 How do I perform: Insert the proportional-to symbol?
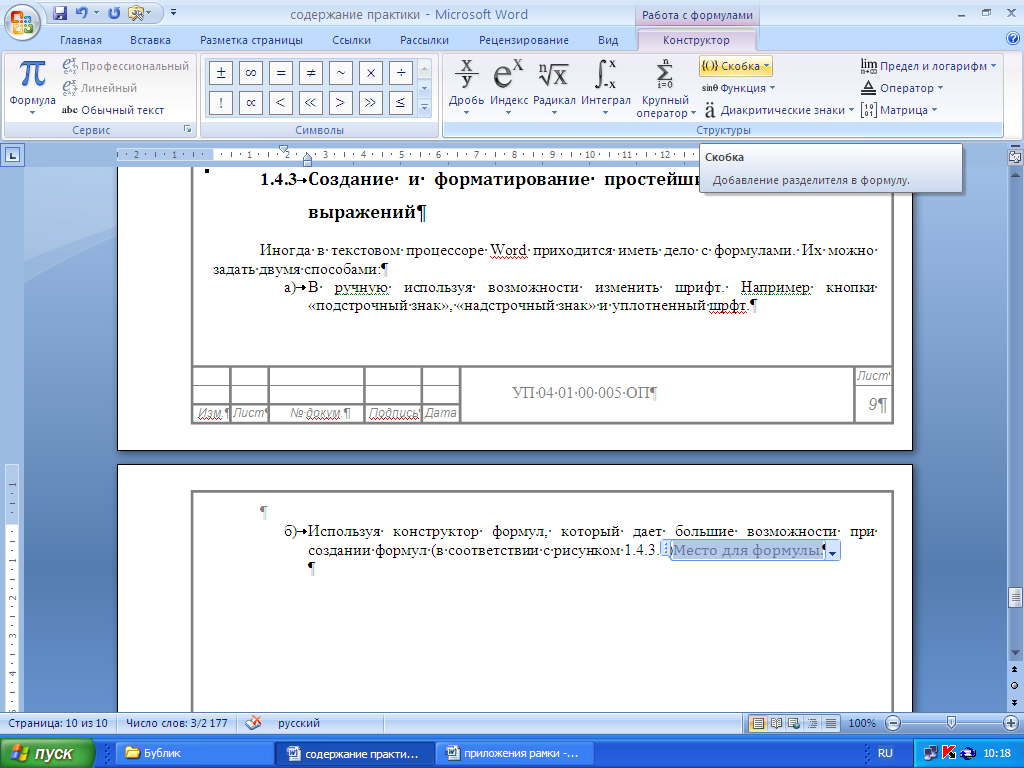[x=251, y=103]
